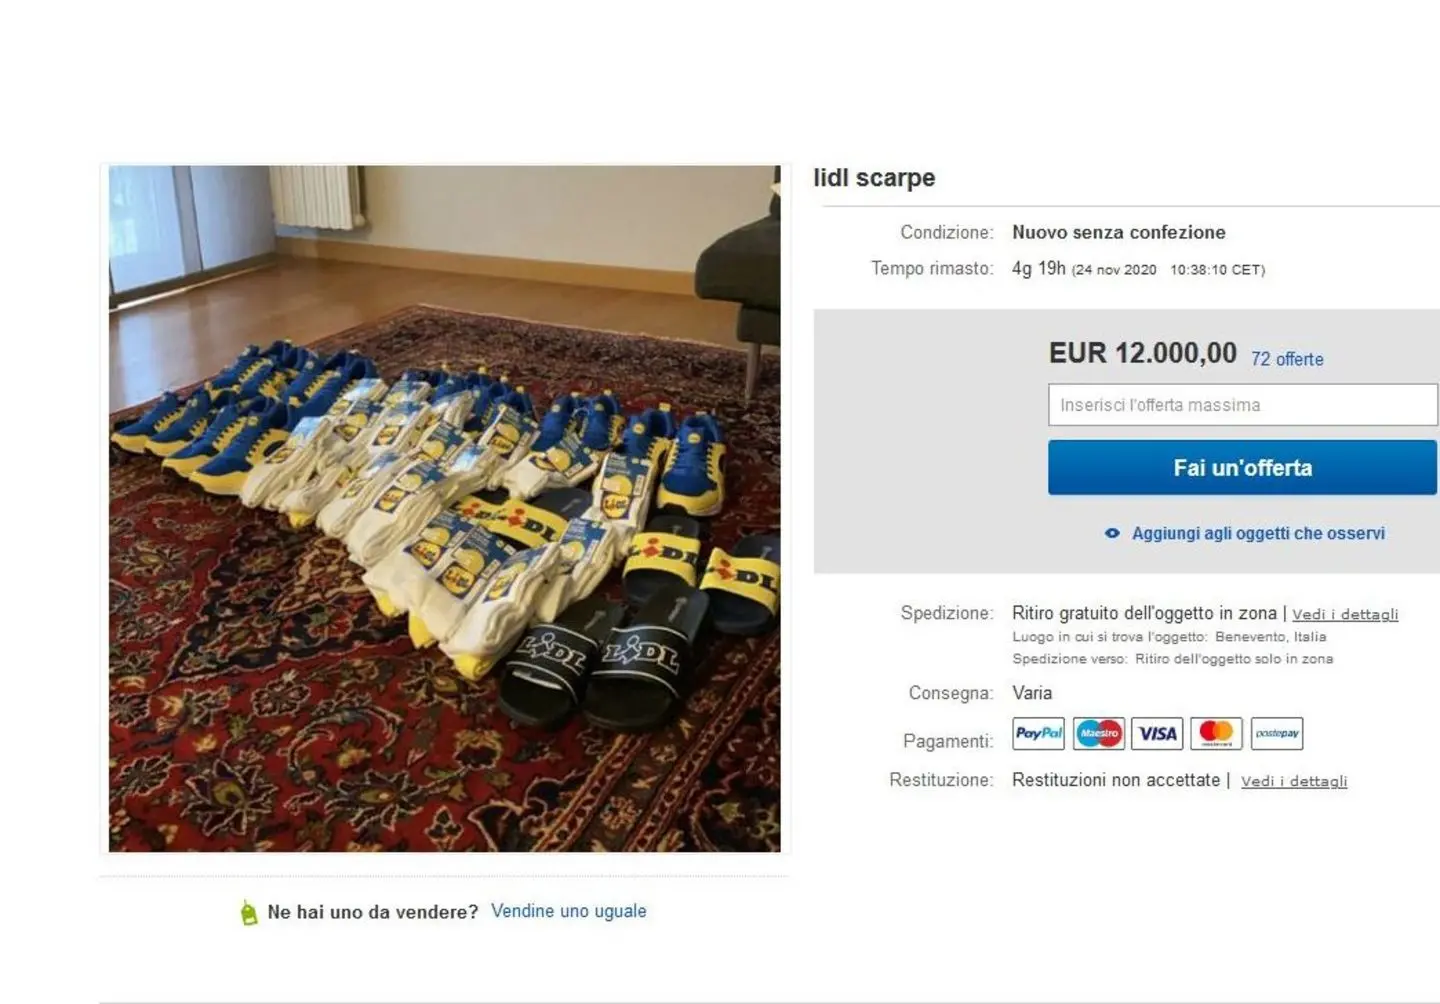Screen dimensions: 1440x1004
Task: Click the Ritiro gratuito dell'oggetto in zona text
Action: tap(1144, 613)
